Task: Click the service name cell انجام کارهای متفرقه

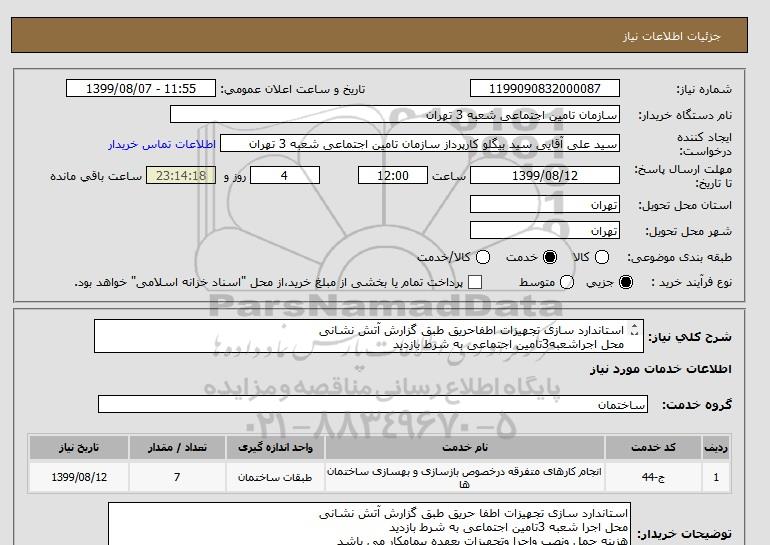Action: pos(465,477)
